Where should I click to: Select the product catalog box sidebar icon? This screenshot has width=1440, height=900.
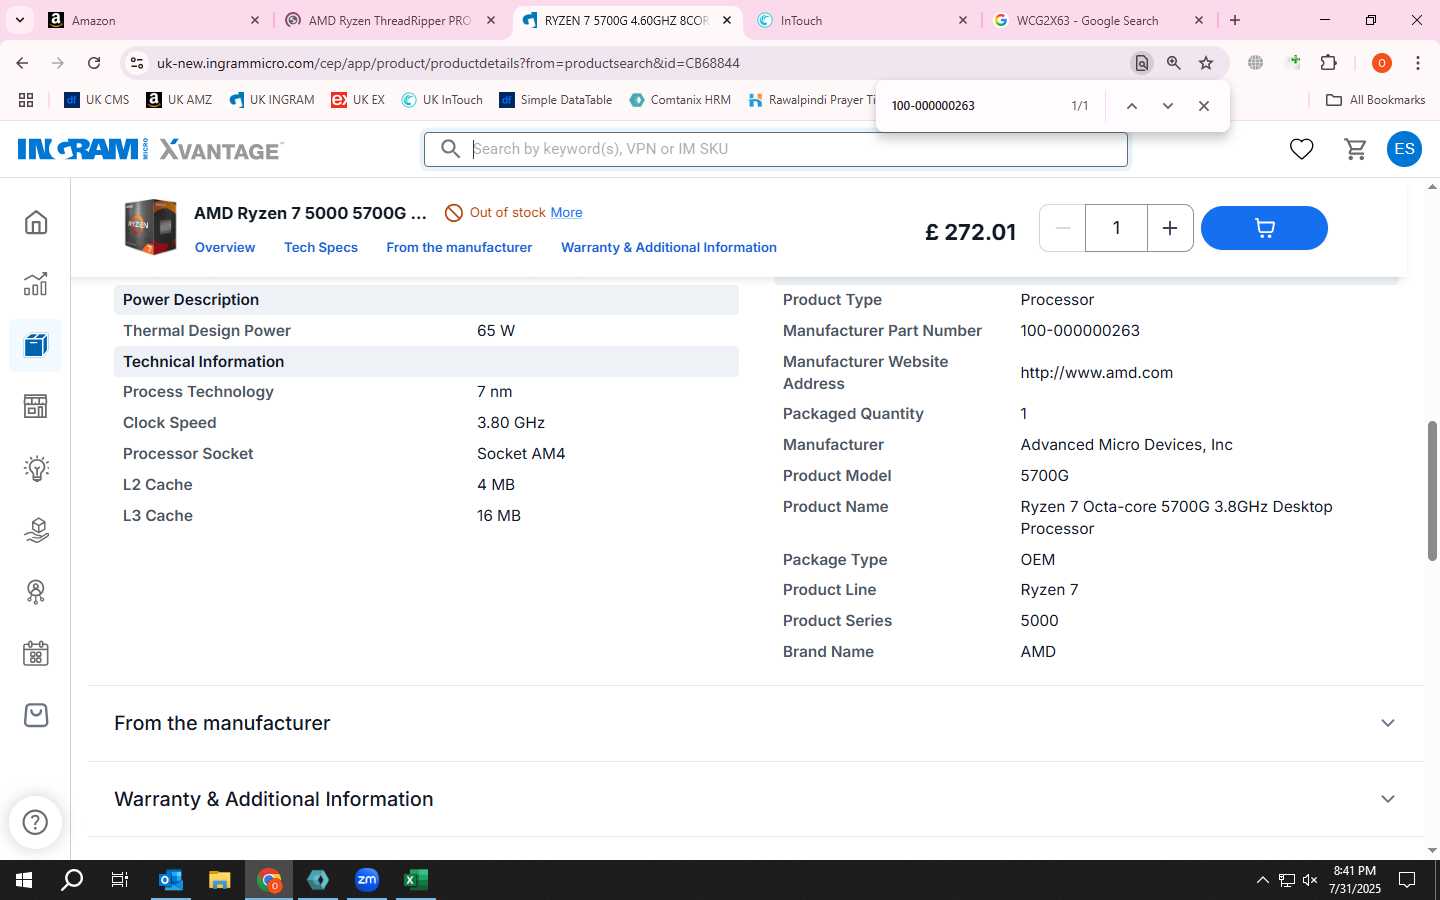tap(36, 346)
